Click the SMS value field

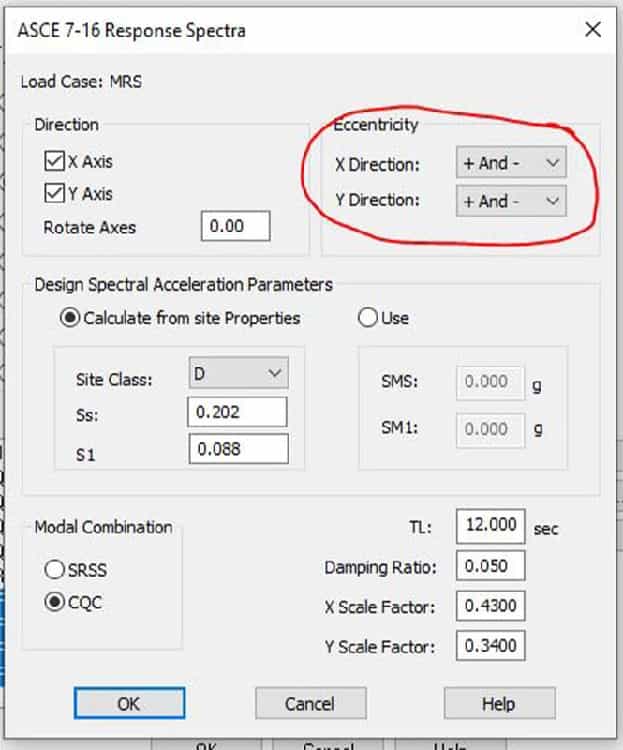pos(490,382)
